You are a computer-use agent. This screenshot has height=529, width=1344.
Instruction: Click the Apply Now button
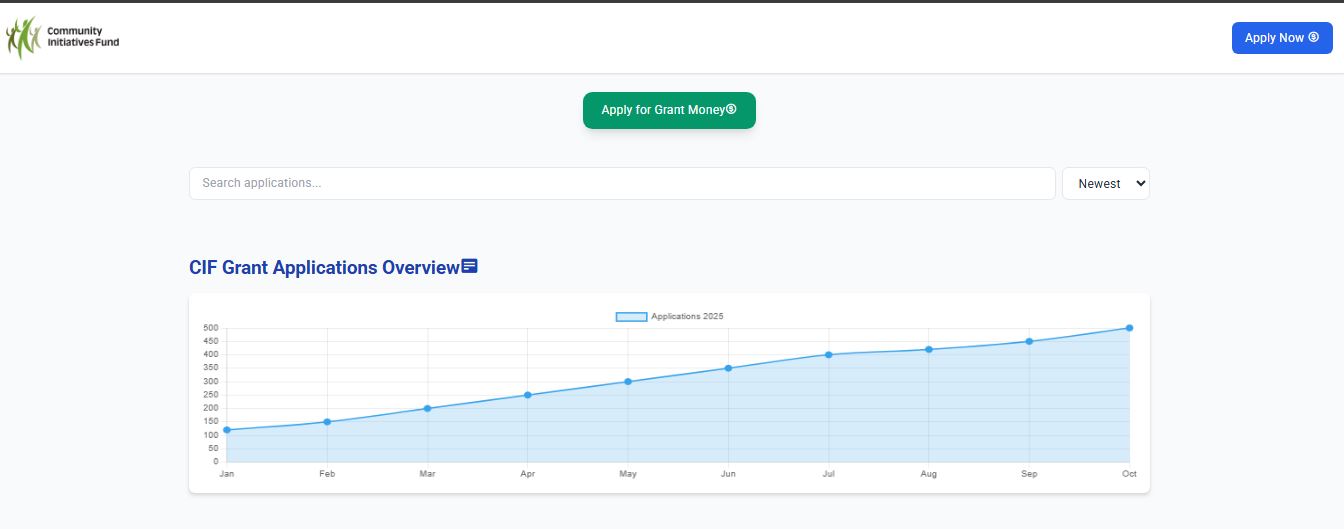[x=1282, y=38]
